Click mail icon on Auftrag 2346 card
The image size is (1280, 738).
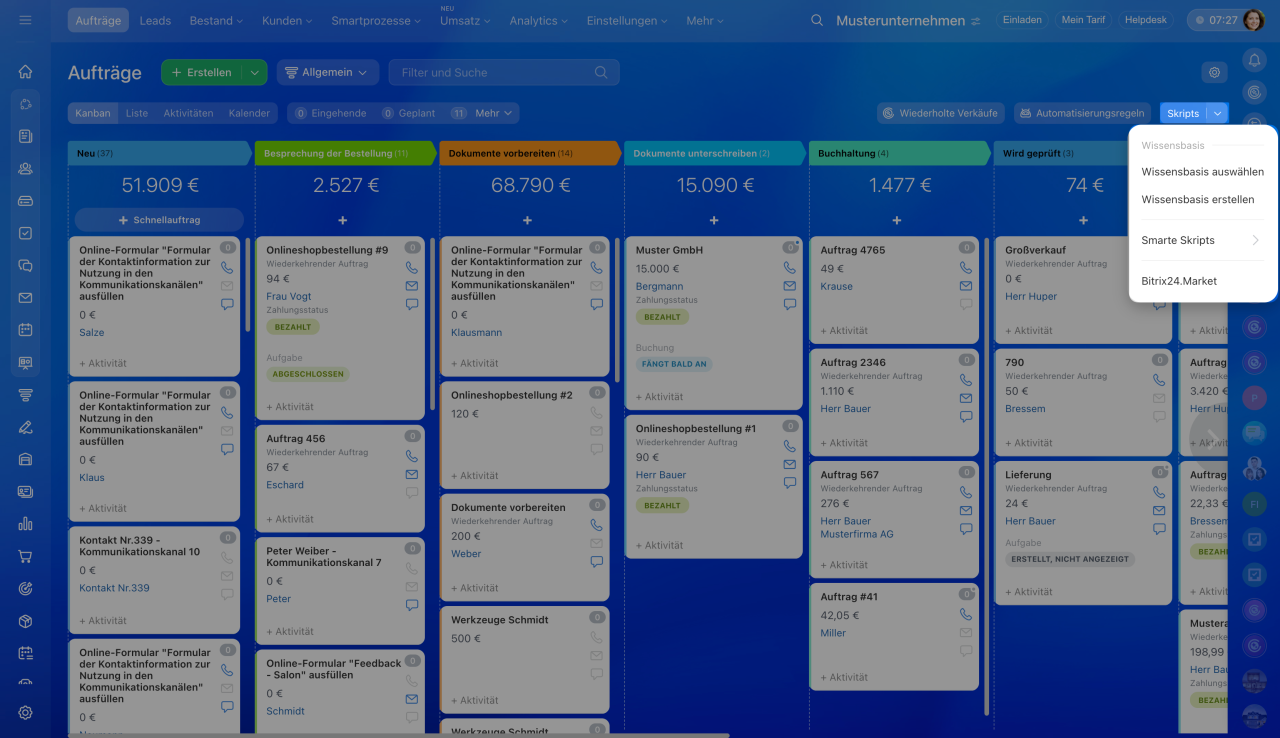(966, 398)
